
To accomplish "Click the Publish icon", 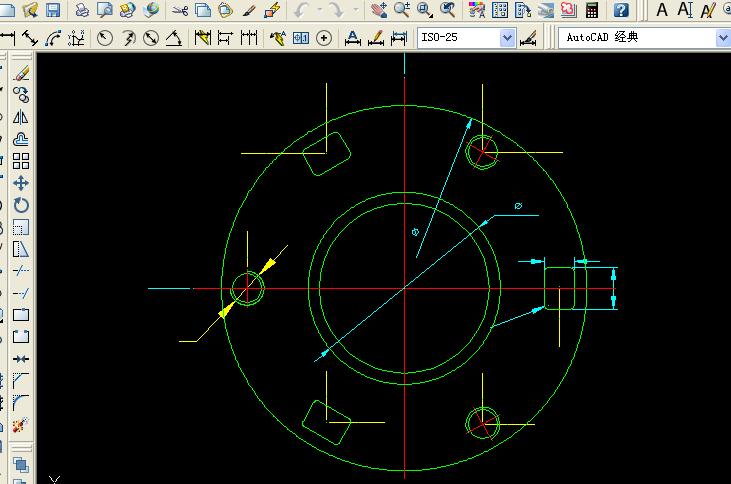I will [x=127, y=9].
